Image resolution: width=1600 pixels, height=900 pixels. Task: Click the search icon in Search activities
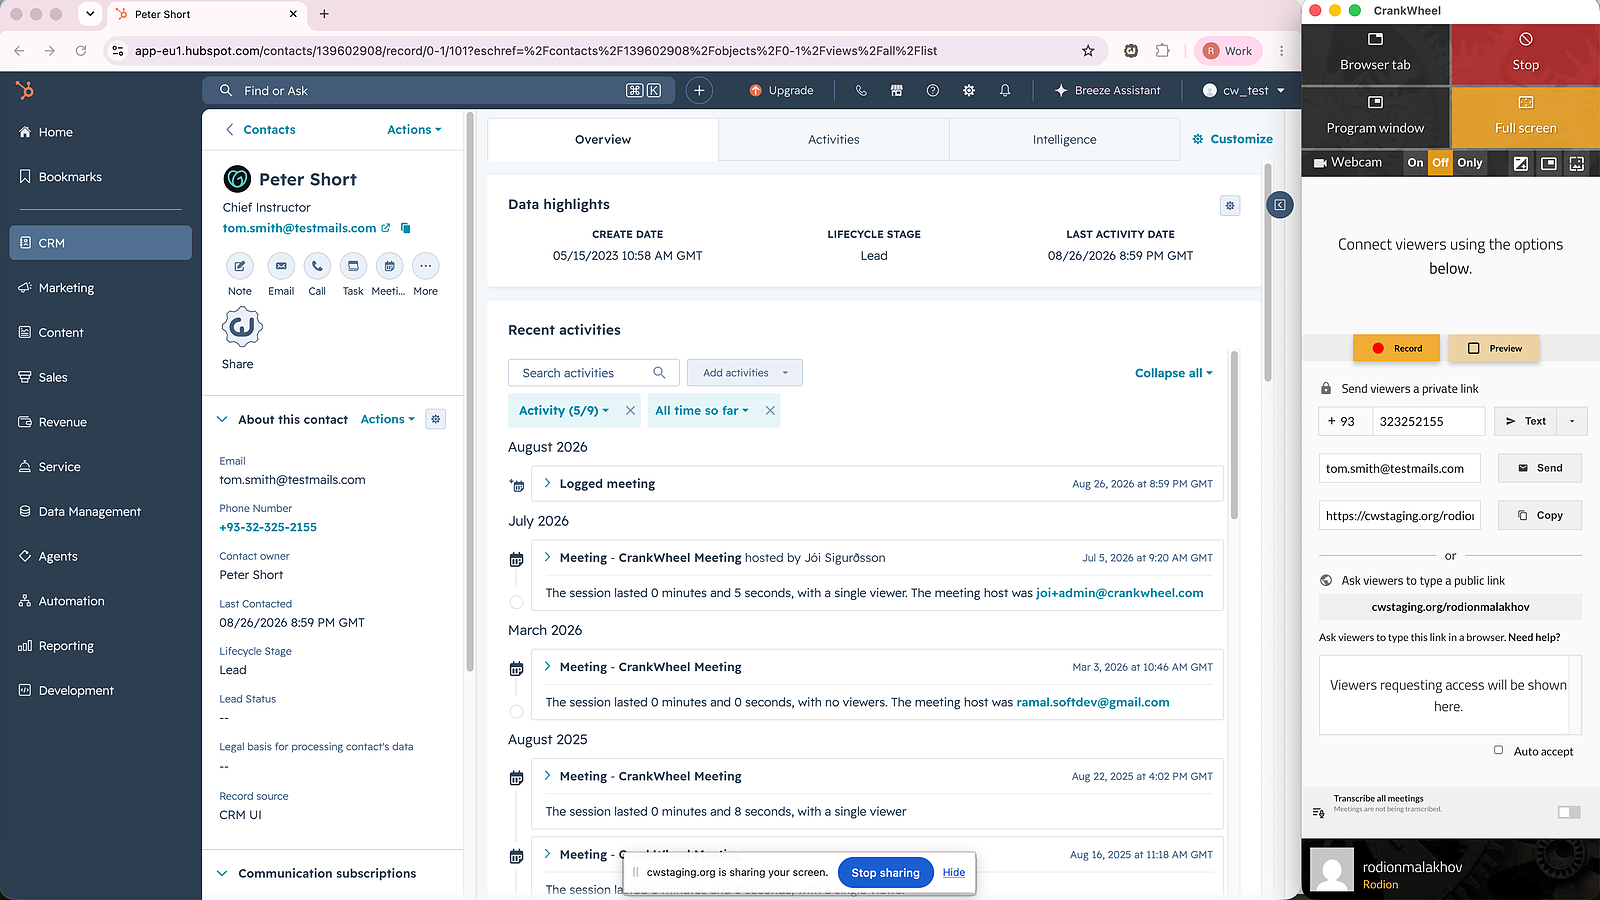[x=659, y=373]
